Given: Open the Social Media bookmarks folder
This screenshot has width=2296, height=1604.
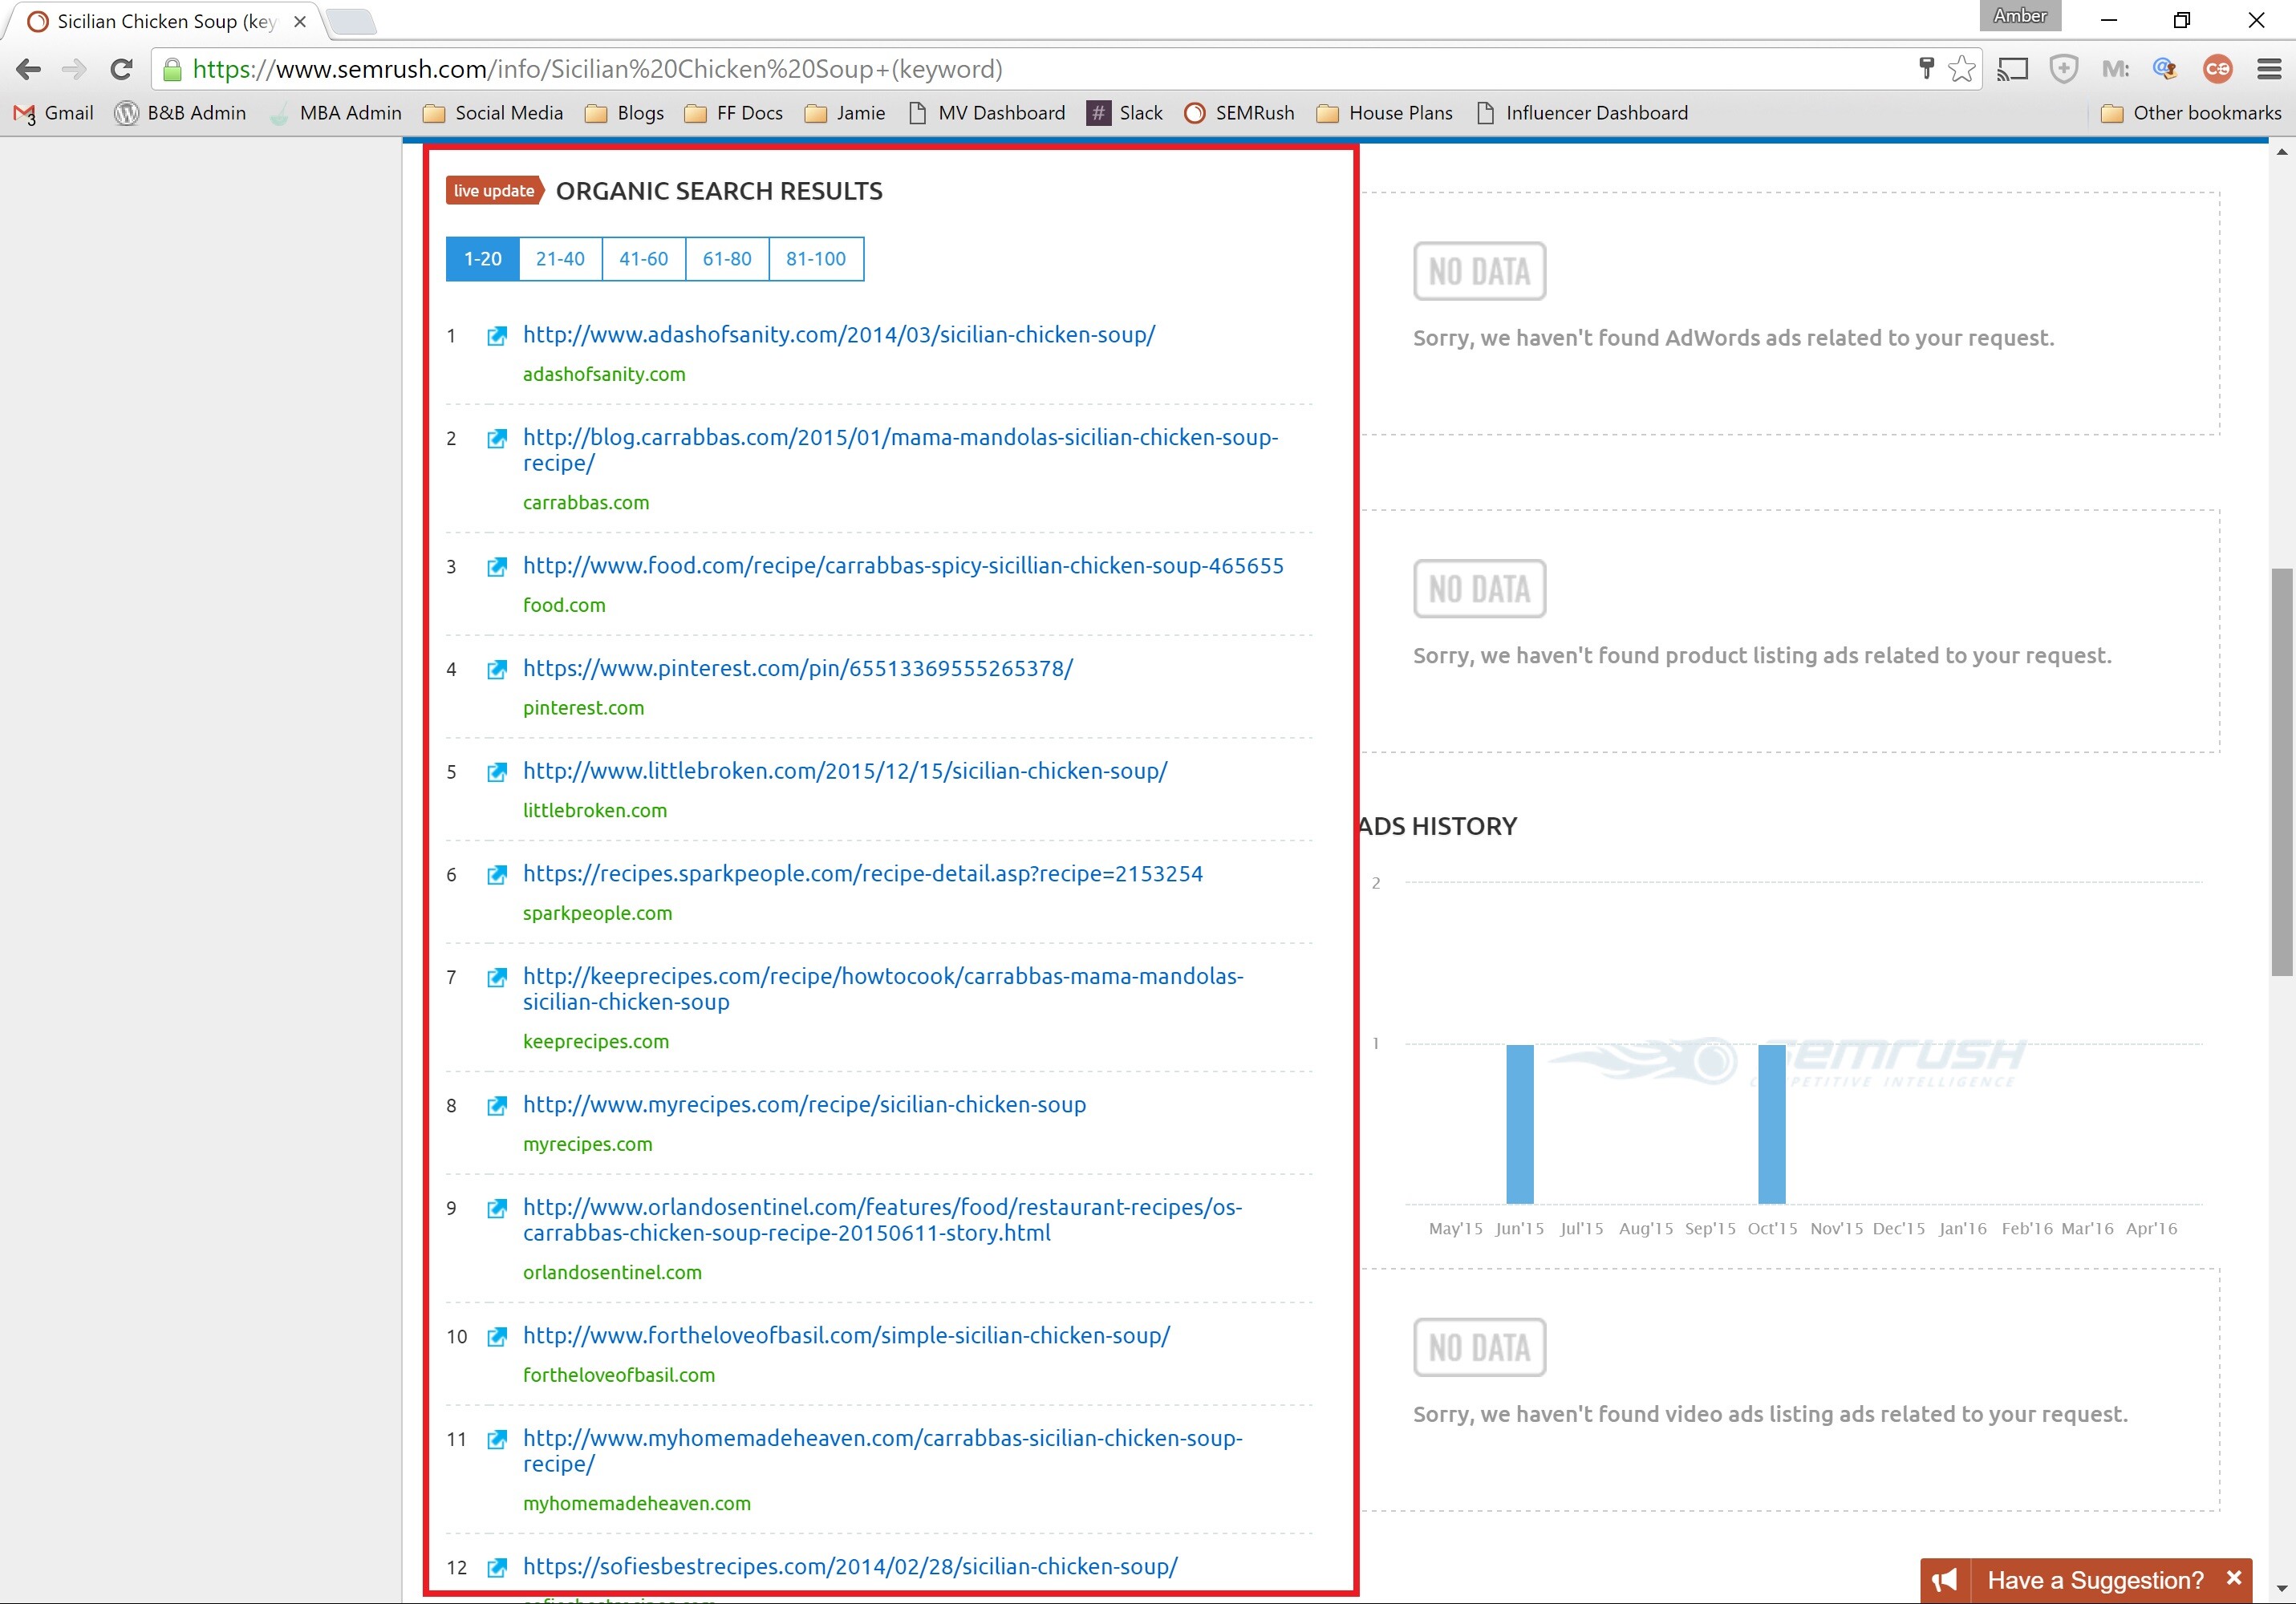Looking at the screenshot, I should click(x=493, y=113).
